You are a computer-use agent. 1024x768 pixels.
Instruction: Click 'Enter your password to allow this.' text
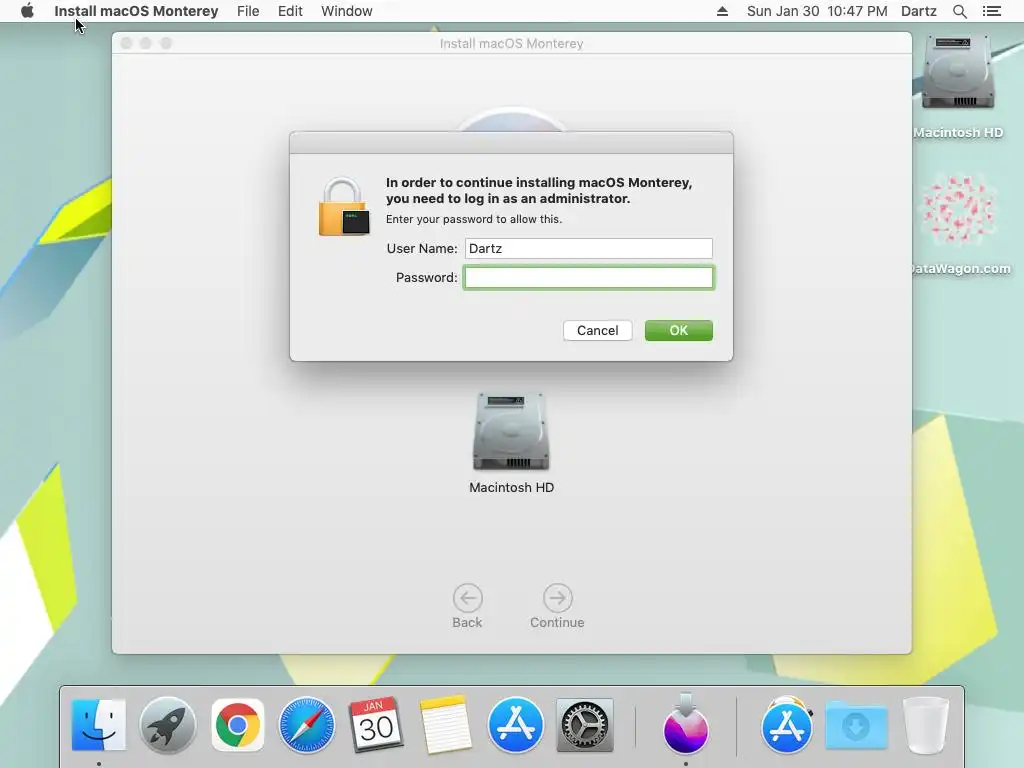[x=473, y=219]
